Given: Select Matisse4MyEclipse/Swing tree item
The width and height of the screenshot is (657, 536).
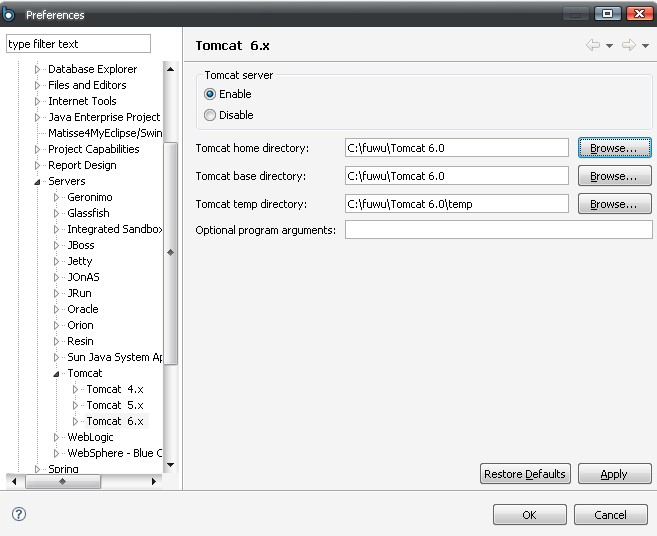Looking at the screenshot, I should [x=105, y=133].
